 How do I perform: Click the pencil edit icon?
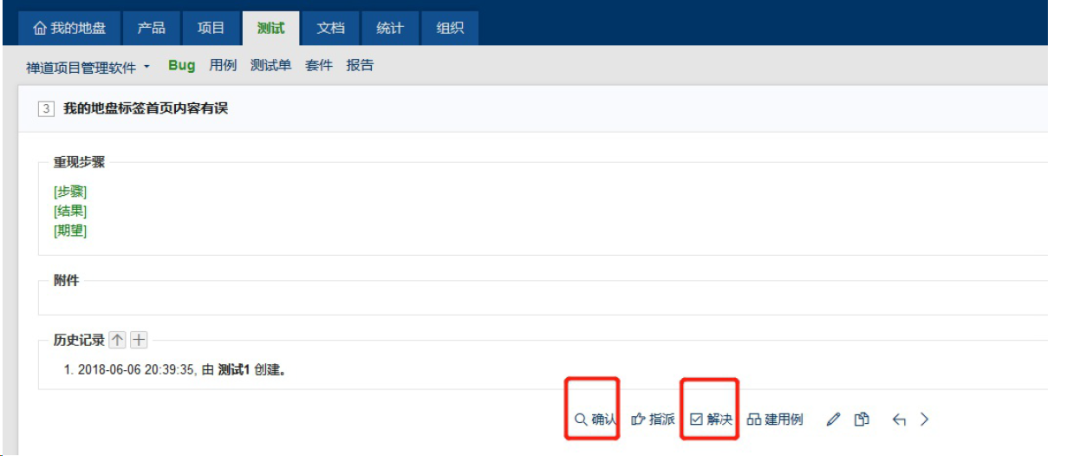(833, 420)
